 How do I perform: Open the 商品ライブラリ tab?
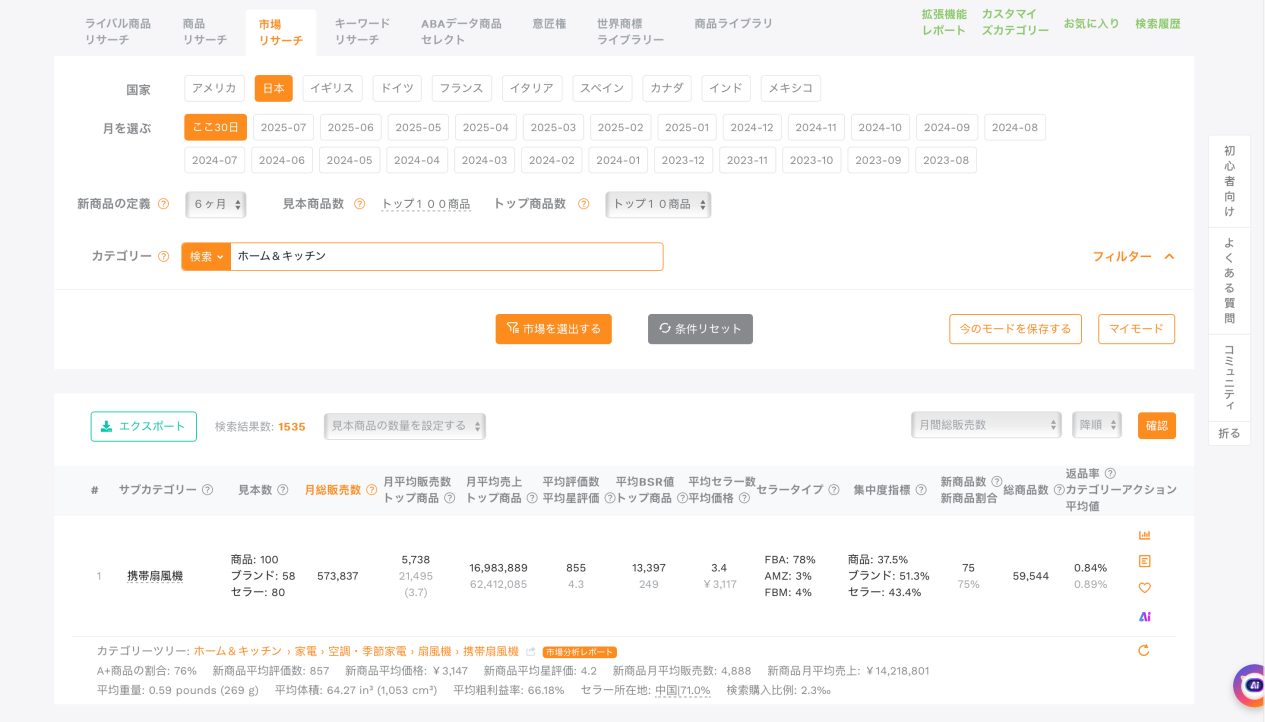(x=733, y=23)
